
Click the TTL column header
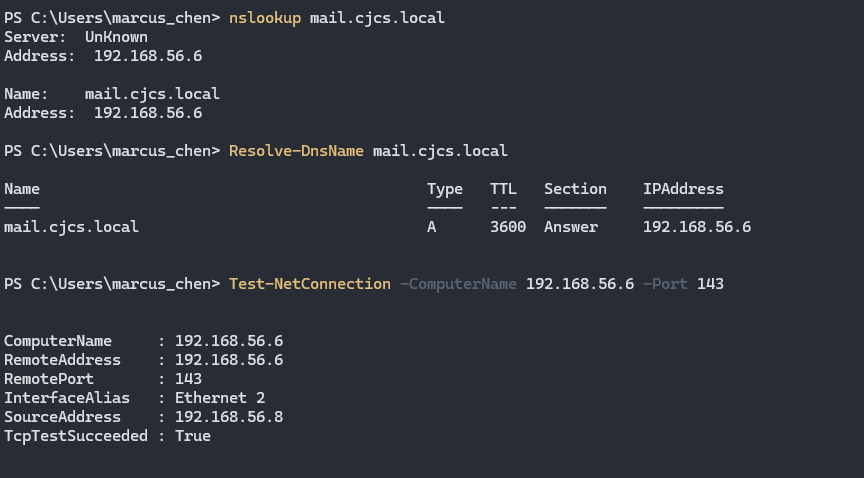coord(503,189)
